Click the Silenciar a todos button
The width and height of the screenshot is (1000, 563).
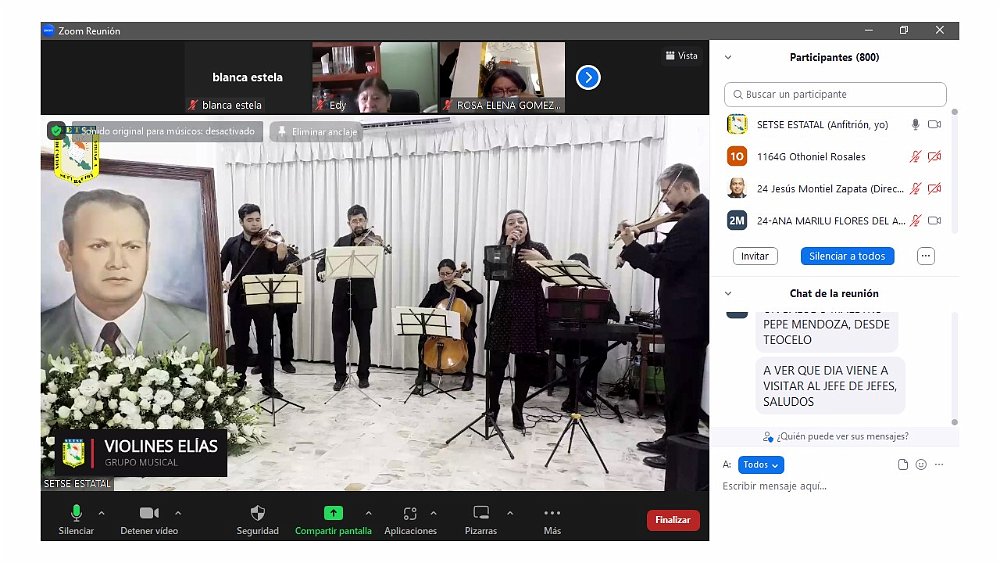[x=847, y=256]
